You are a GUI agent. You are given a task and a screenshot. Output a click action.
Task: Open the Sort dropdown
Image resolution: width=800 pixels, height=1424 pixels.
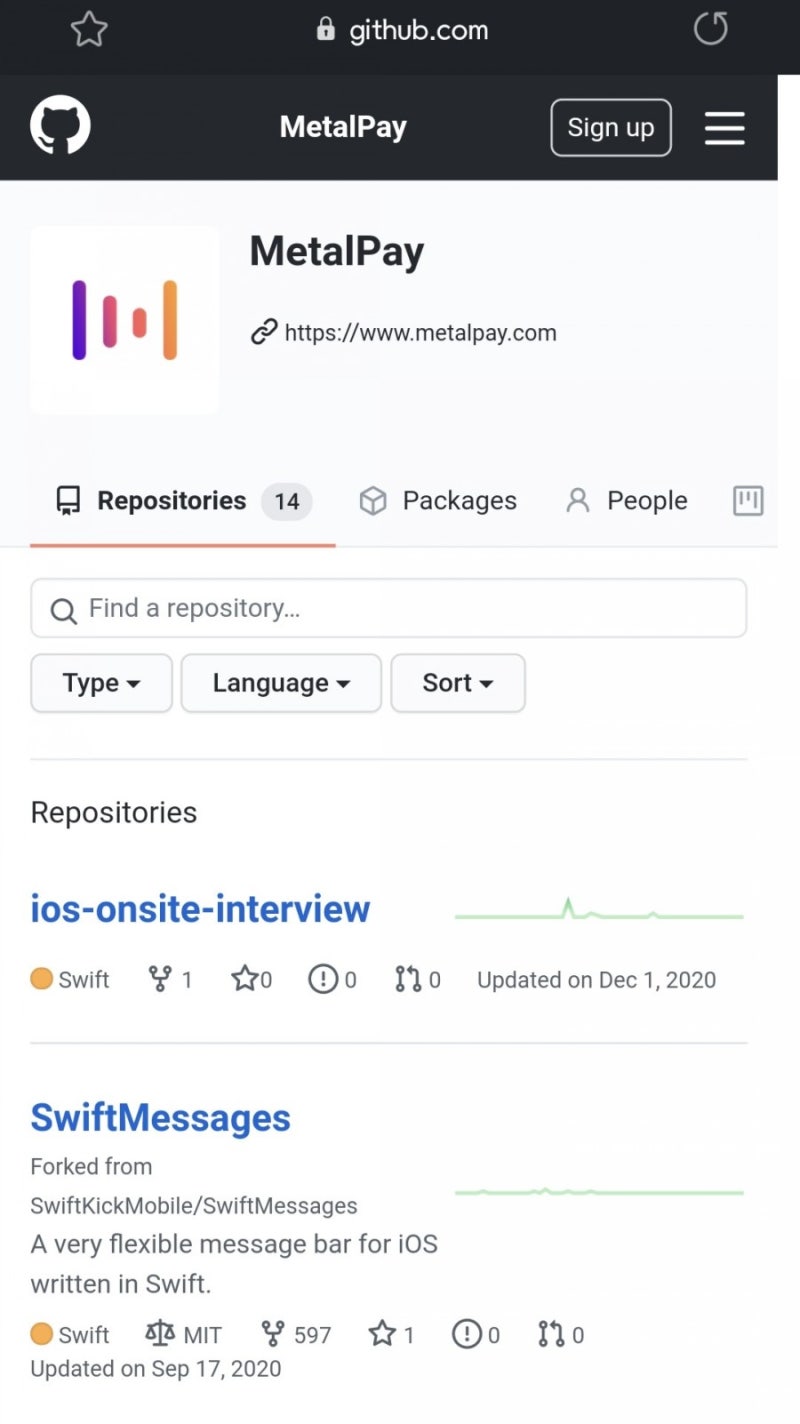point(458,683)
